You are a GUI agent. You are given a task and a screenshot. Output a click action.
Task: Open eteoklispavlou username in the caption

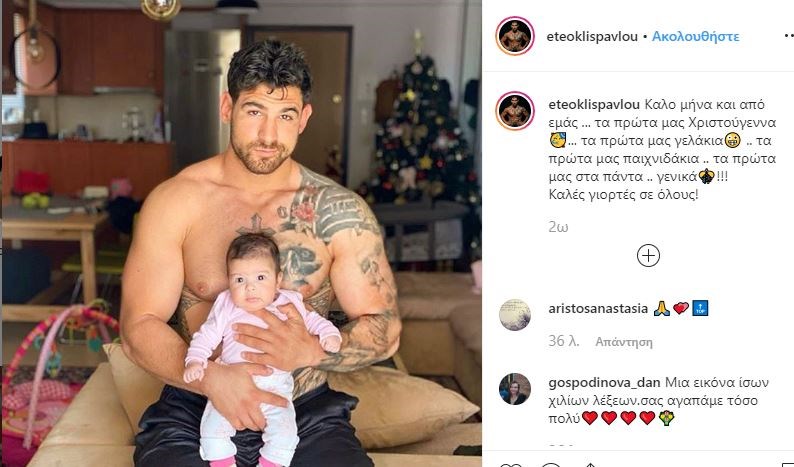click(594, 105)
